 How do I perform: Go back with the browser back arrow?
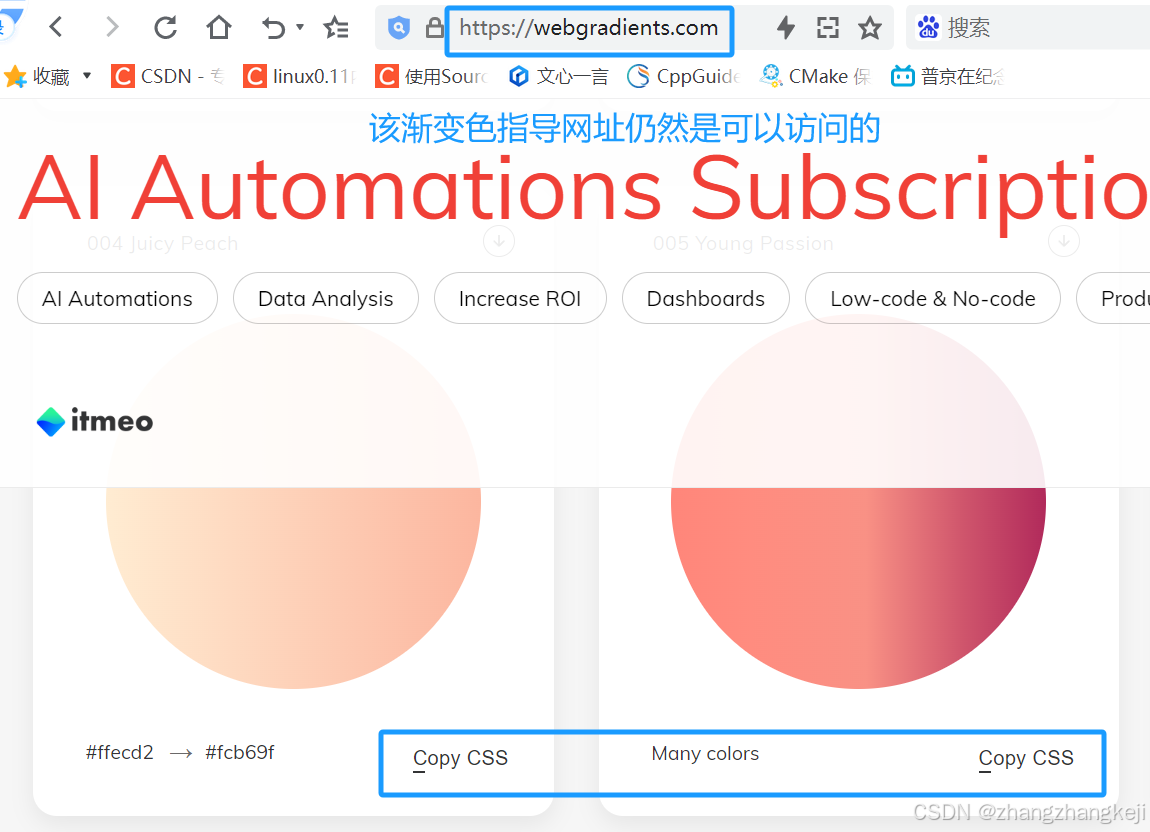(x=56, y=28)
